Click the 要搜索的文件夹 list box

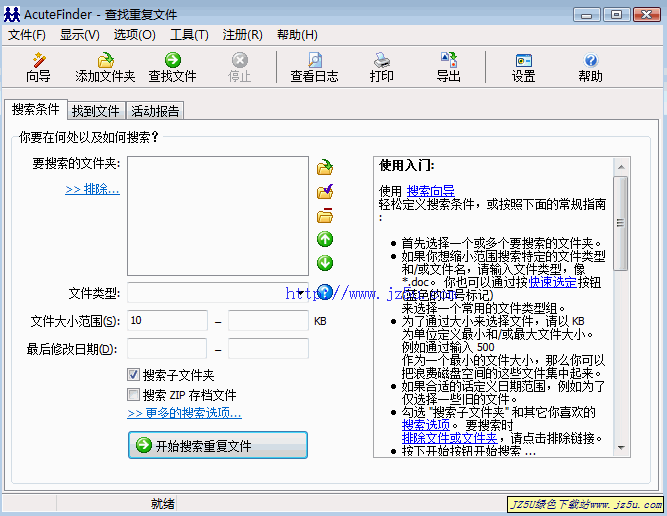pos(218,216)
